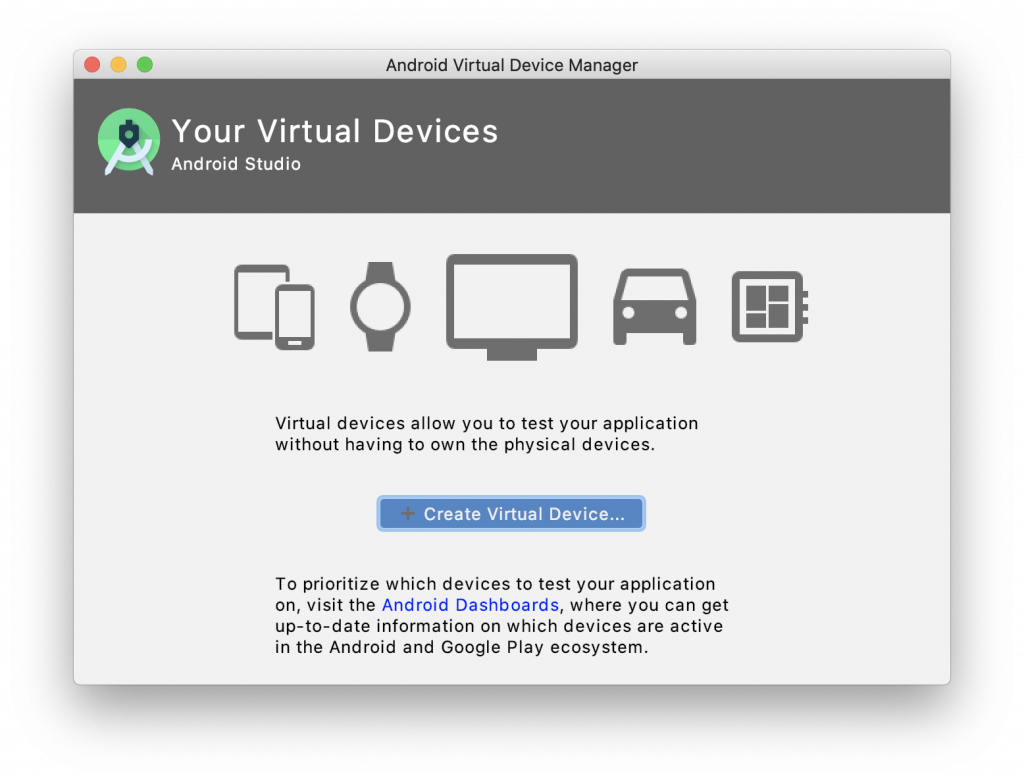
Task: Click the Create Virtual Device button
Action: pos(511,513)
